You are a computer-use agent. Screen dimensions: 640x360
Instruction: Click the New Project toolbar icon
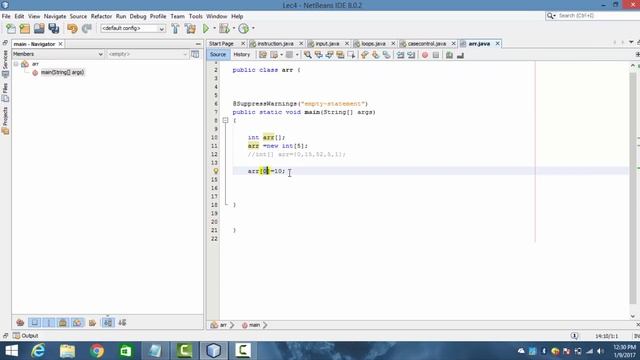tap(25, 29)
